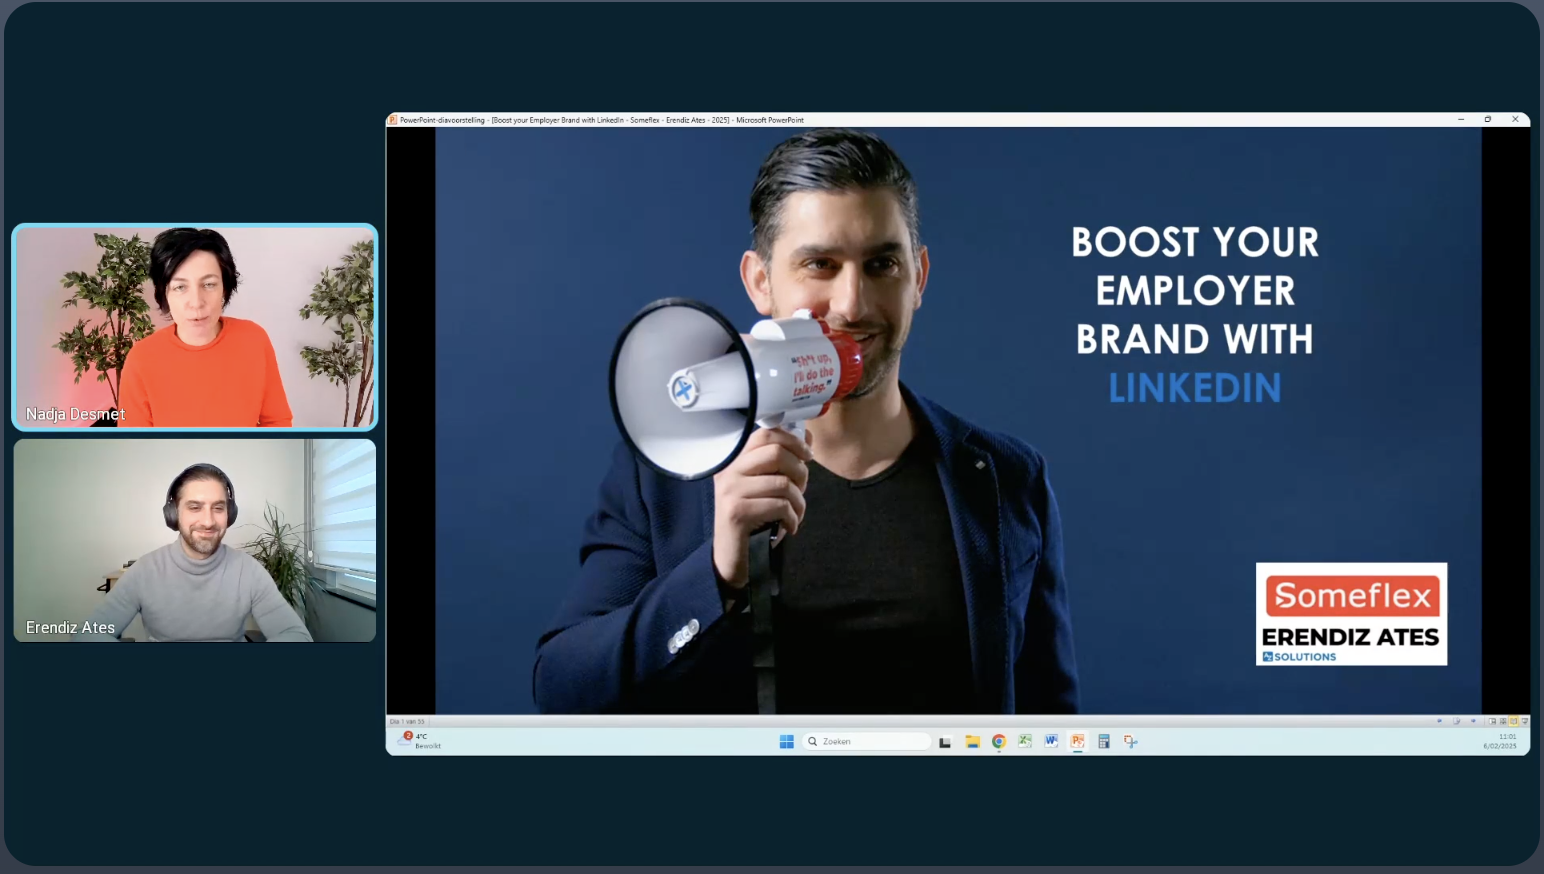Open Word from the taskbar
Screen dimensions: 1544x874
(x=1051, y=741)
